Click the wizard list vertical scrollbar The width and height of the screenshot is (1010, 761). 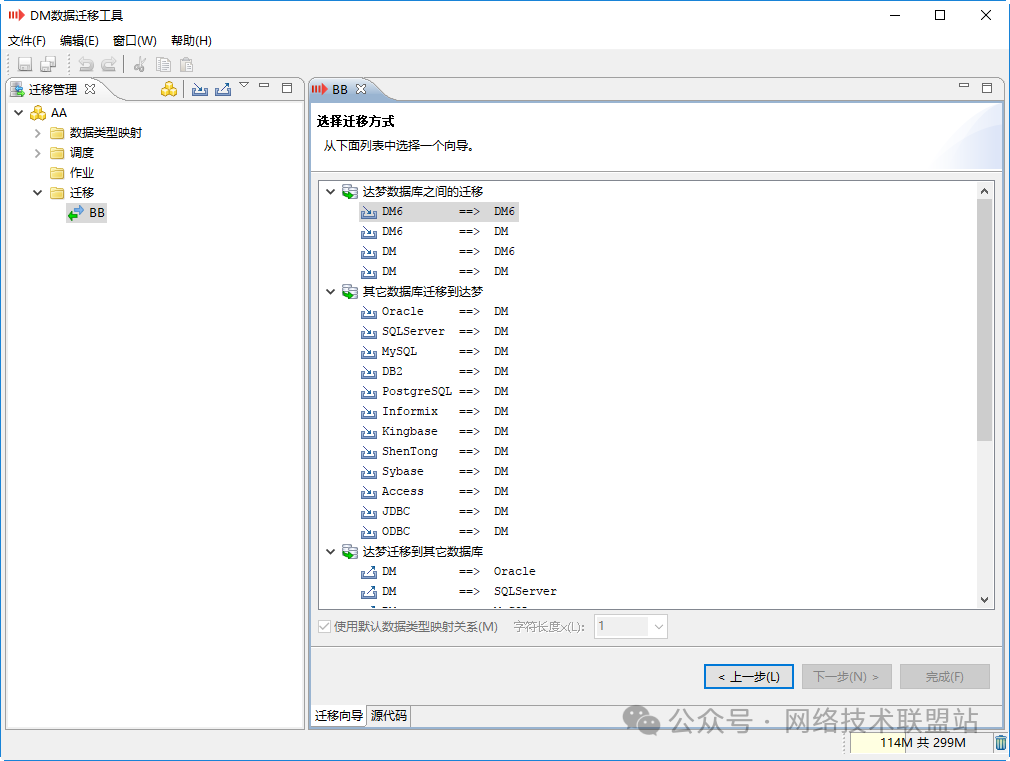(x=984, y=320)
